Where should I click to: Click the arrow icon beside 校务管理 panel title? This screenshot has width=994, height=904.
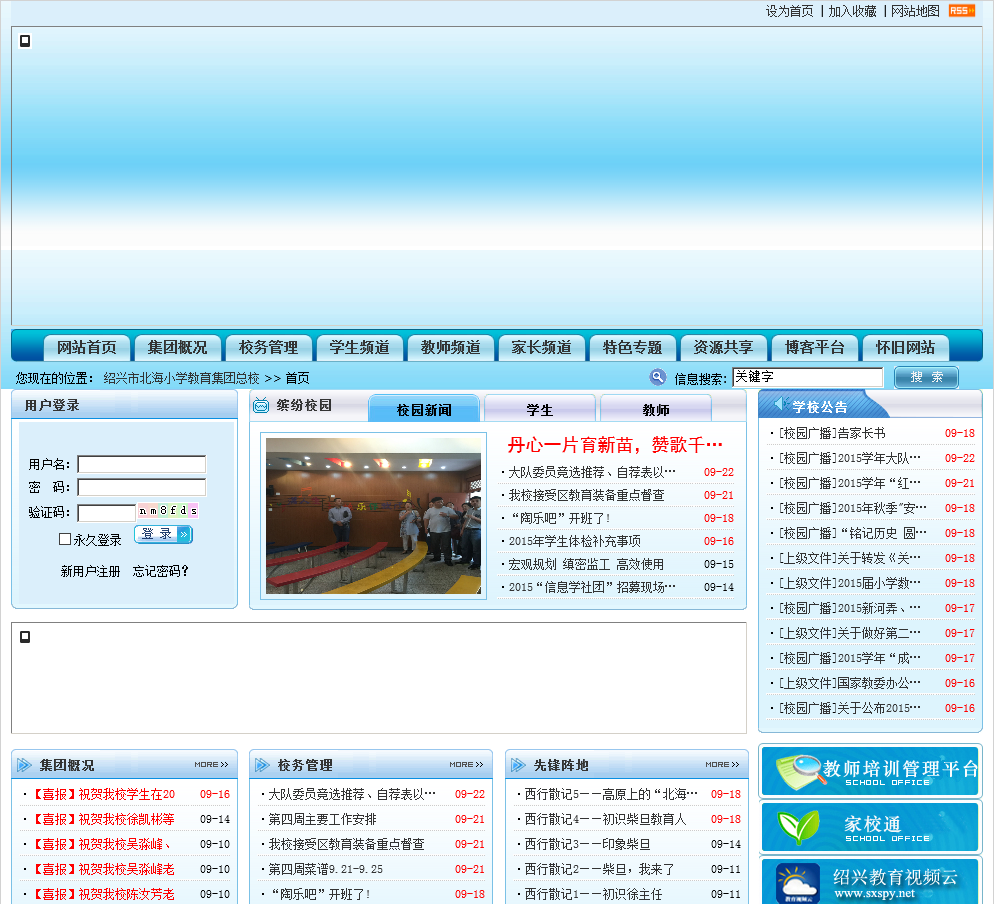click(262, 765)
